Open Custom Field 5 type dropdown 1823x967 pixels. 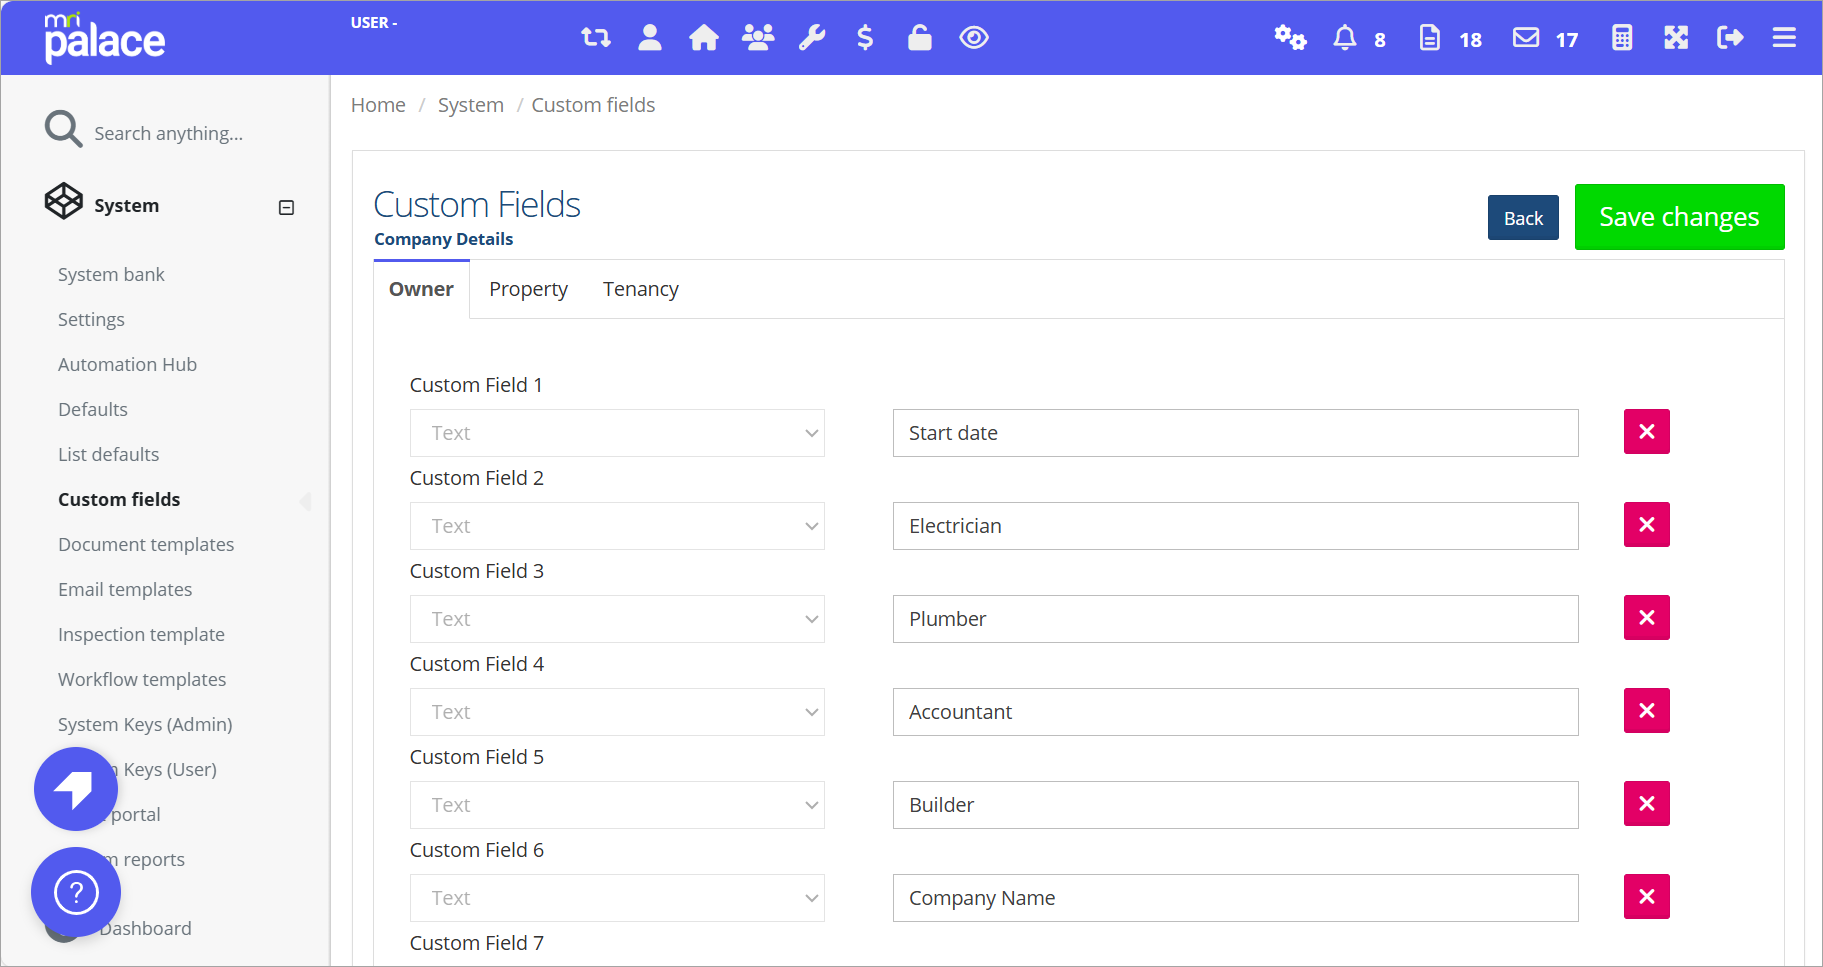(617, 805)
